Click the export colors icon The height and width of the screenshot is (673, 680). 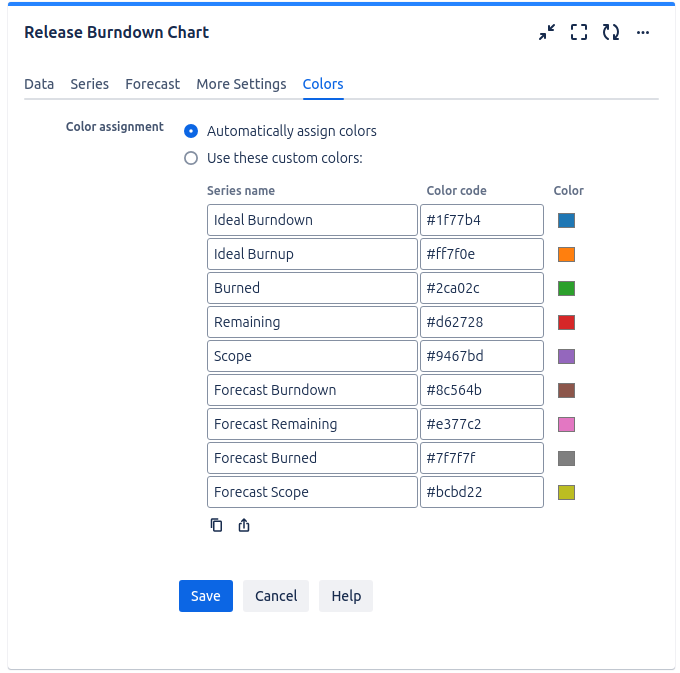pyautogui.click(x=244, y=525)
